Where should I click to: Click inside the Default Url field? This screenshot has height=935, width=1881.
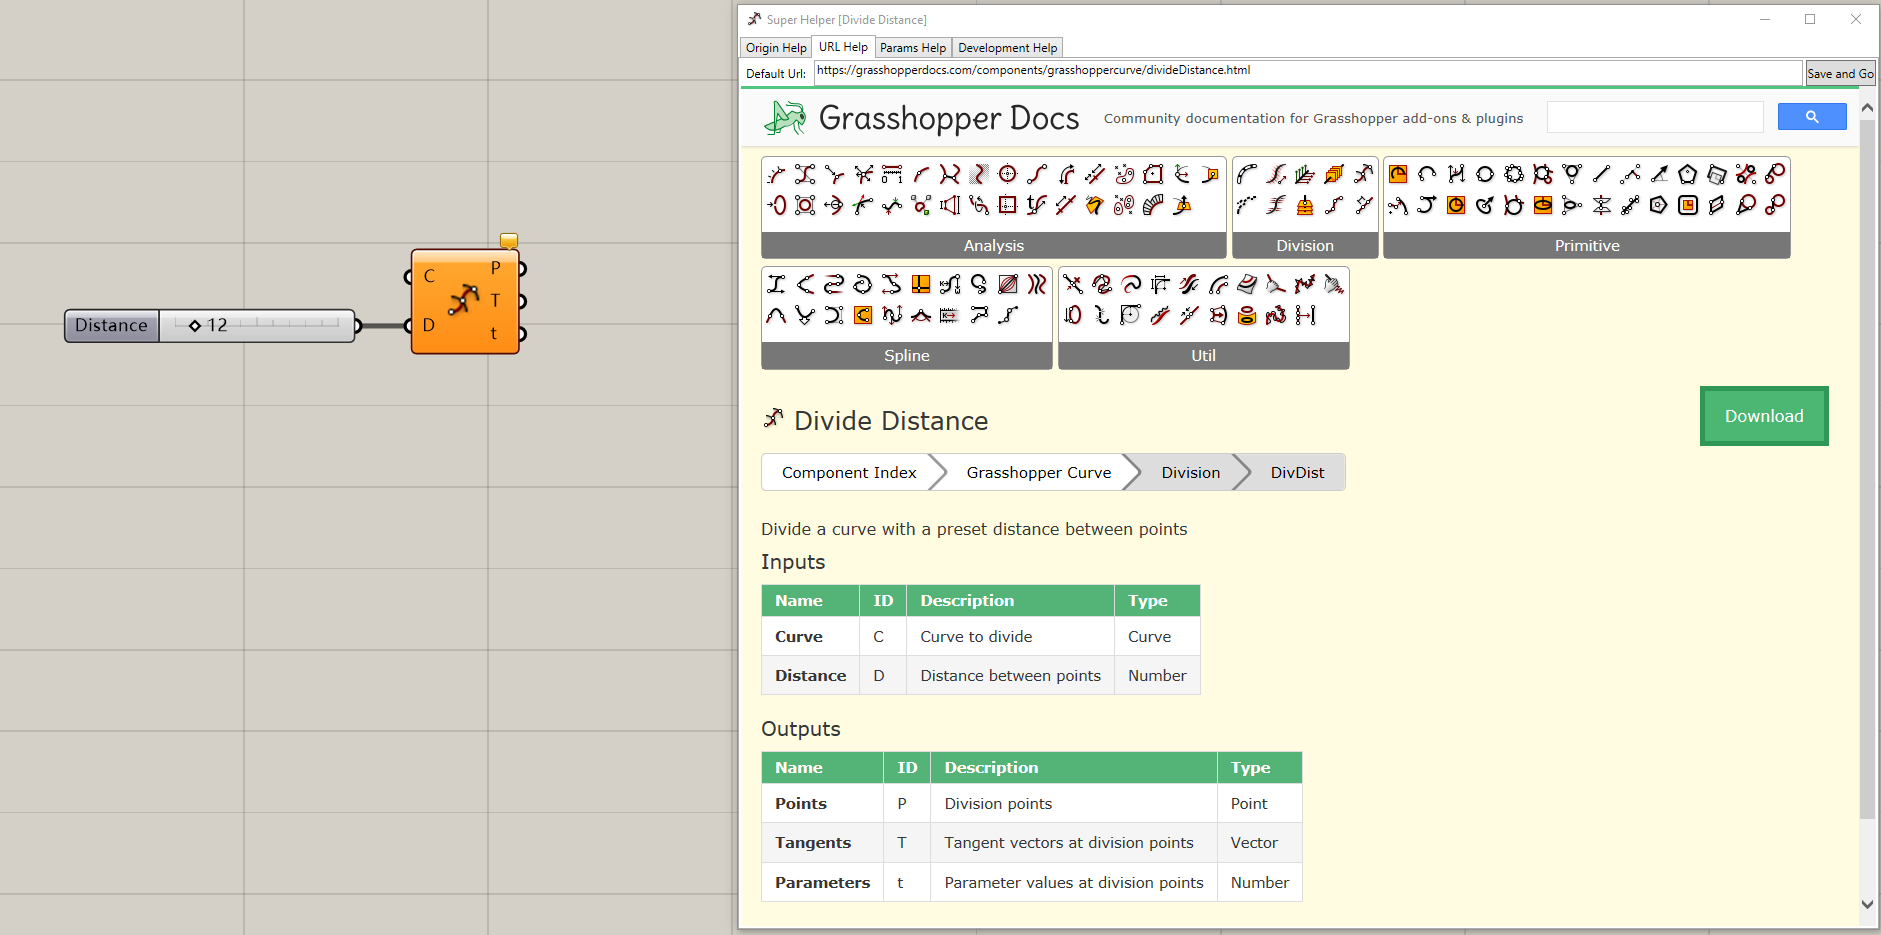1308,72
